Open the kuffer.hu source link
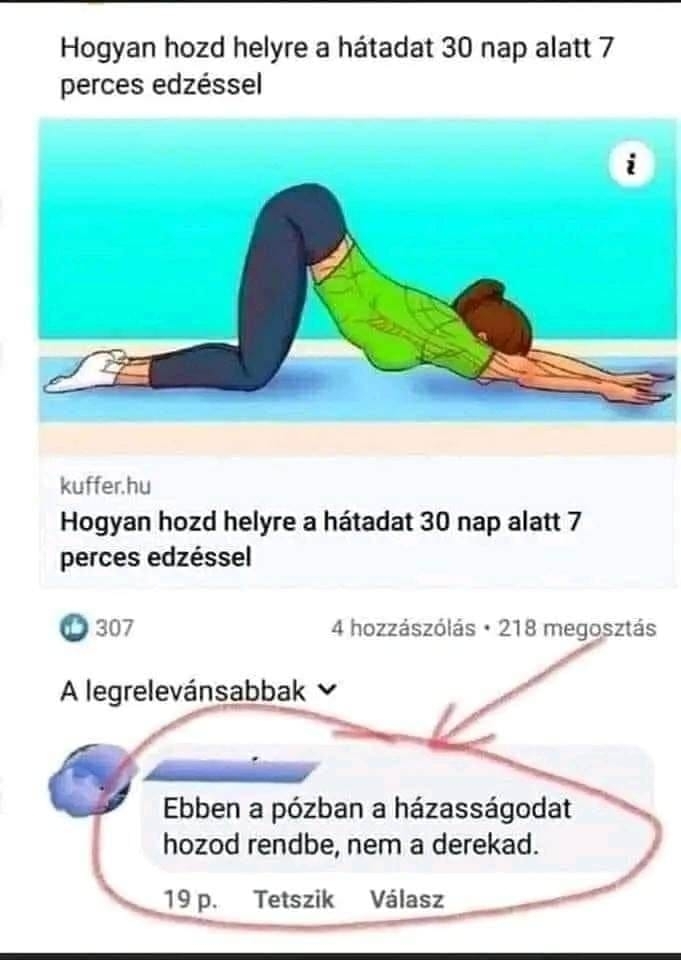 (105, 486)
